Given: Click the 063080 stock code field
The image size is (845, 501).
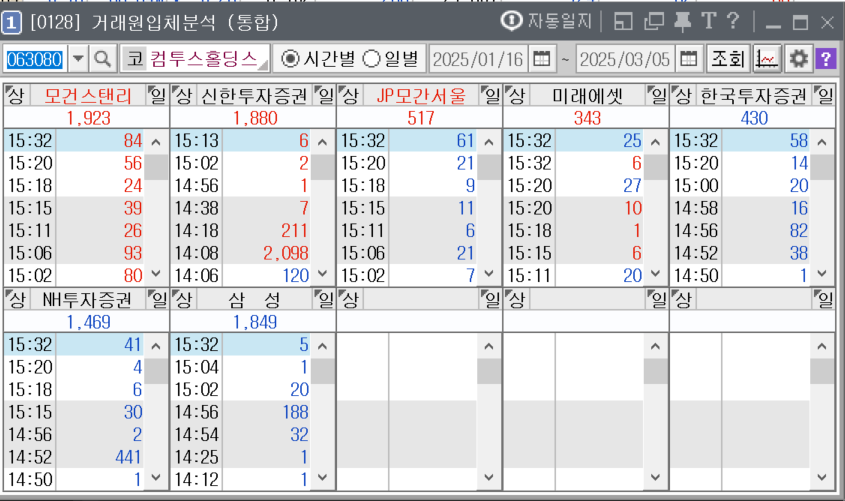Looking at the screenshot, I should pyautogui.click(x=35, y=59).
